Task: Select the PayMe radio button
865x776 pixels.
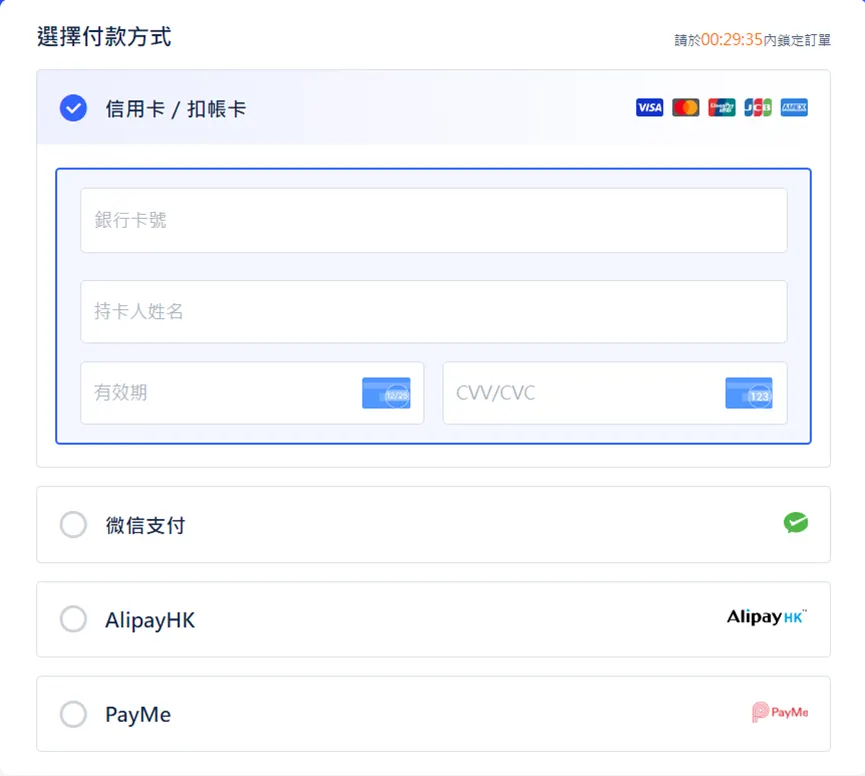Action: point(73,714)
